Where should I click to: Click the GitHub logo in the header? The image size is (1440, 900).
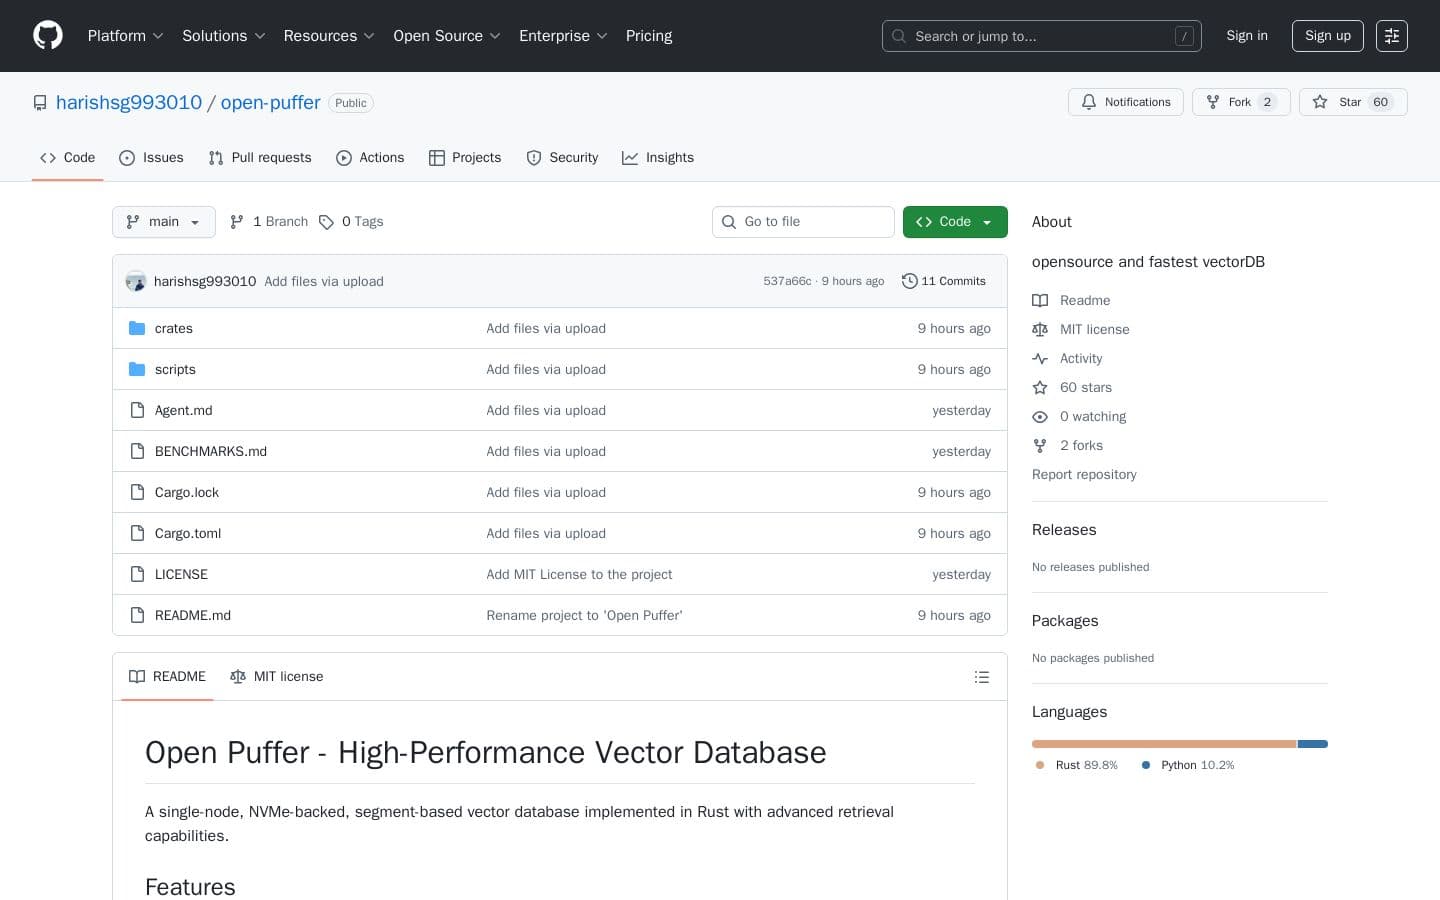click(x=48, y=35)
